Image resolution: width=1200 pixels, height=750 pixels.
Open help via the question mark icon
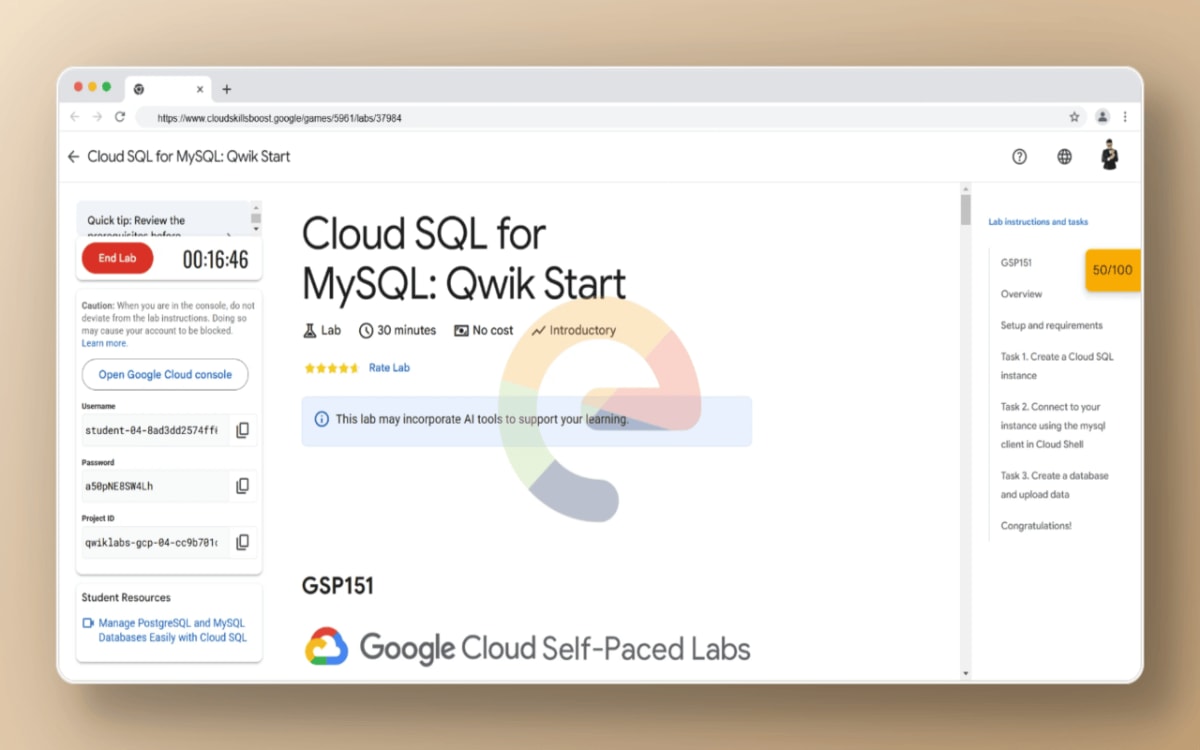click(x=1019, y=157)
